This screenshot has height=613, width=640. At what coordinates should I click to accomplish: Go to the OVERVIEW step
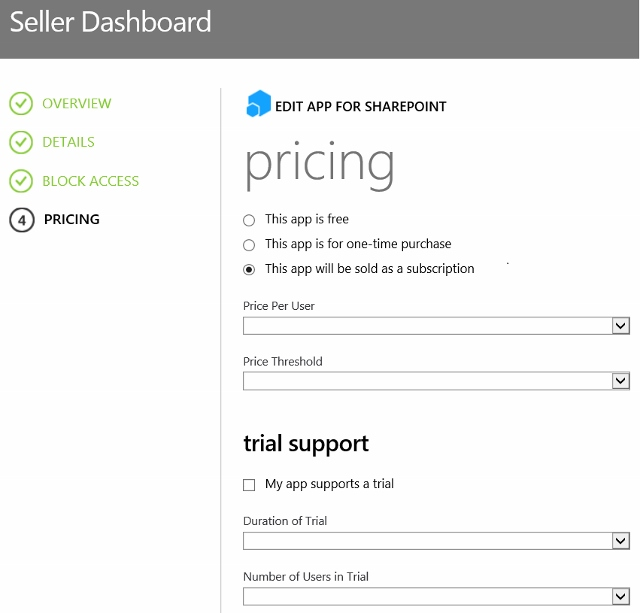[x=77, y=104]
